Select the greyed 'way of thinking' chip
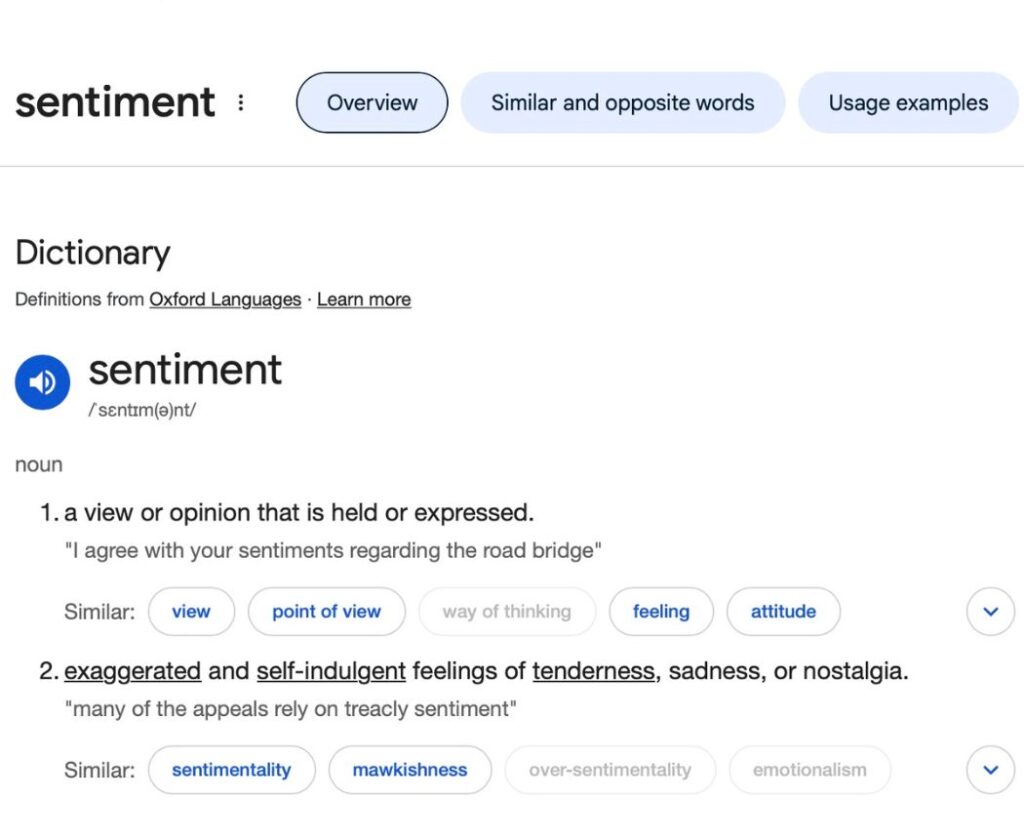 click(x=507, y=611)
